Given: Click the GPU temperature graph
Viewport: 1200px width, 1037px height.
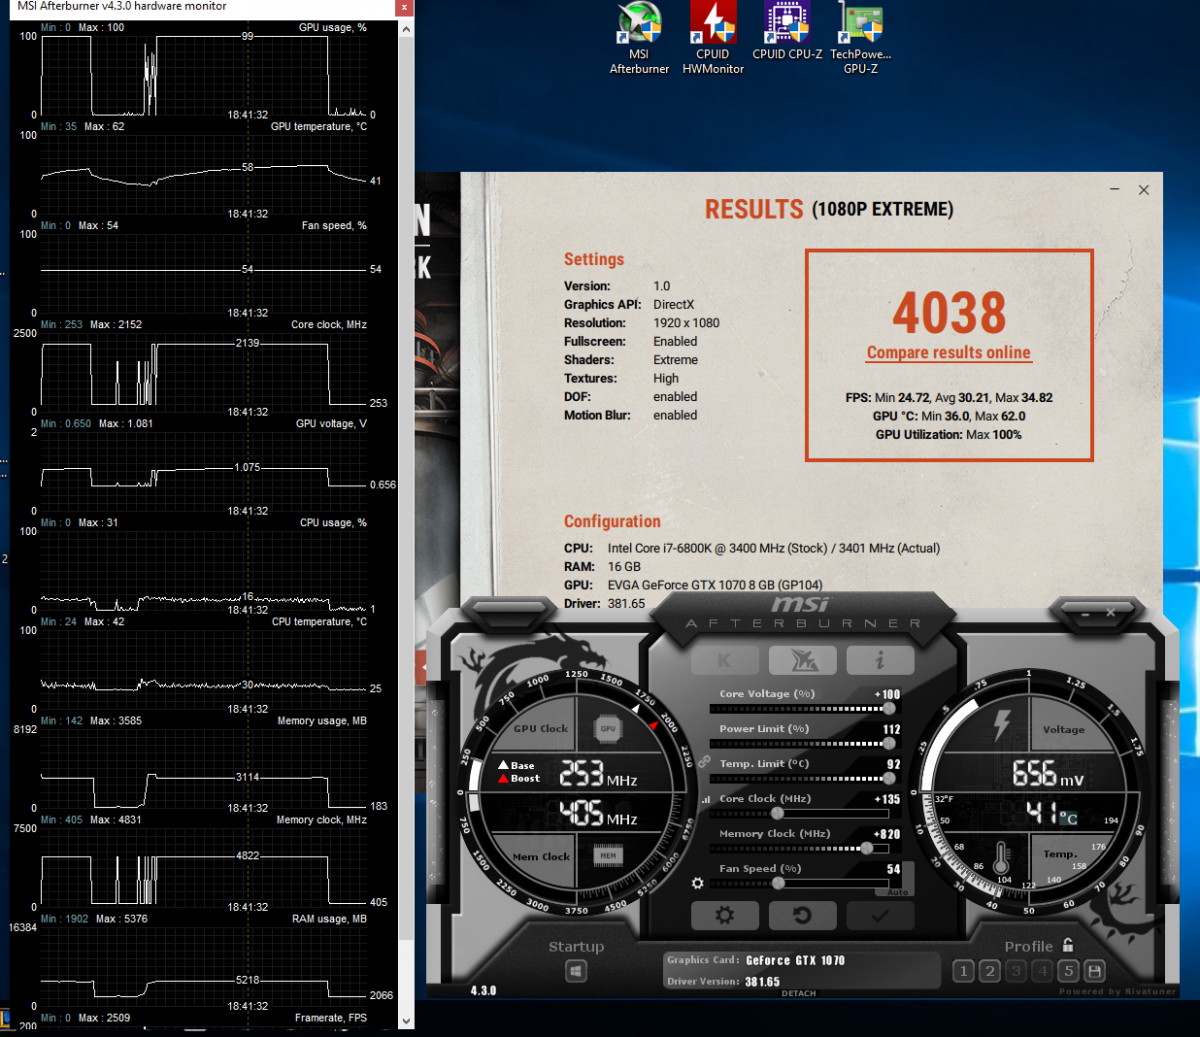Looking at the screenshot, I should [203, 174].
